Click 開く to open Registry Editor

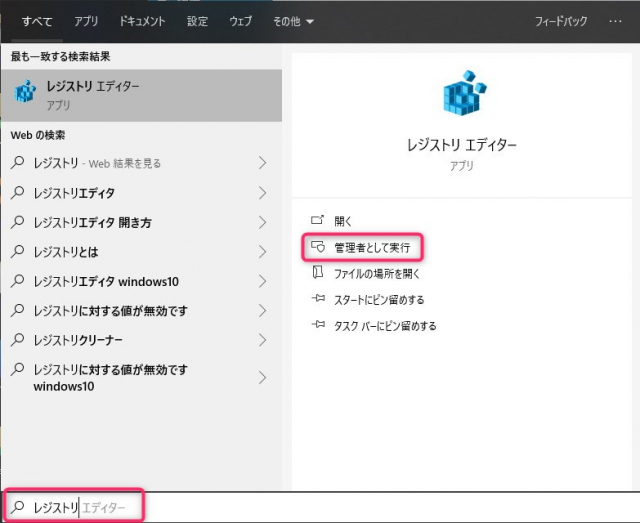click(x=343, y=221)
